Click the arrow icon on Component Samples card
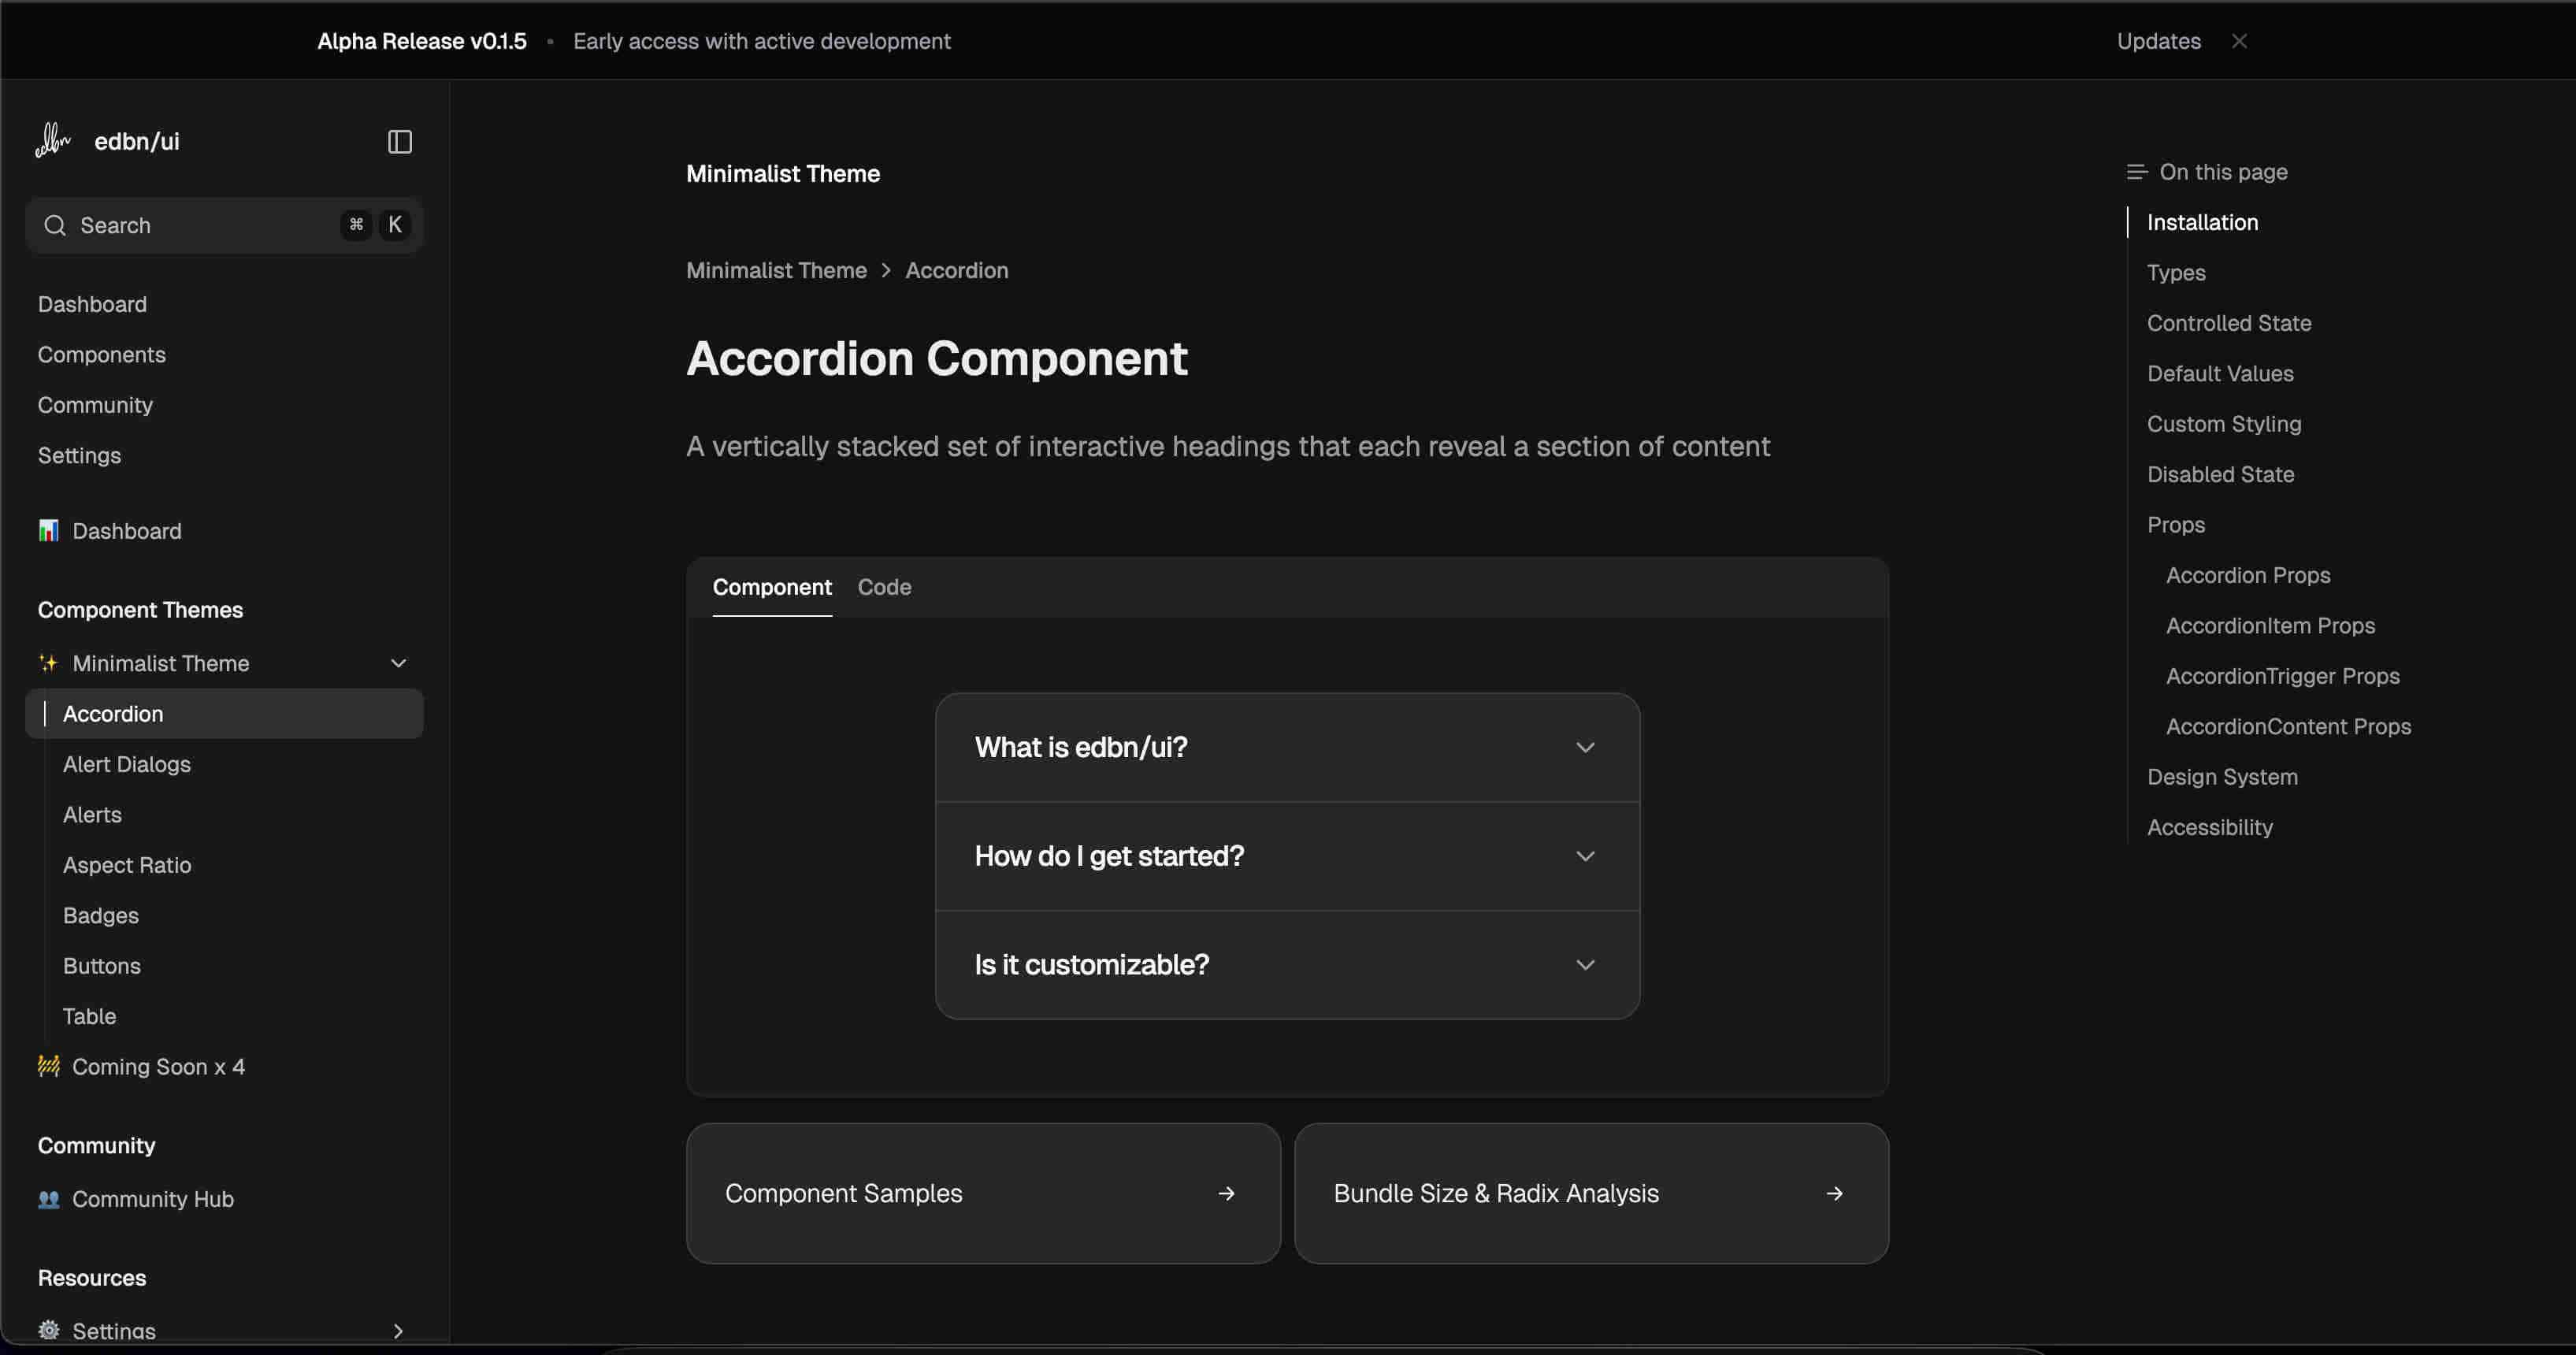This screenshot has width=2576, height=1355. [1226, 1193]
